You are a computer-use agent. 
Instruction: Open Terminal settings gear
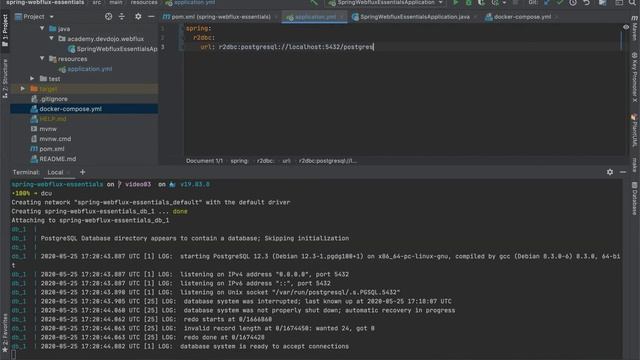click(610, 172)
